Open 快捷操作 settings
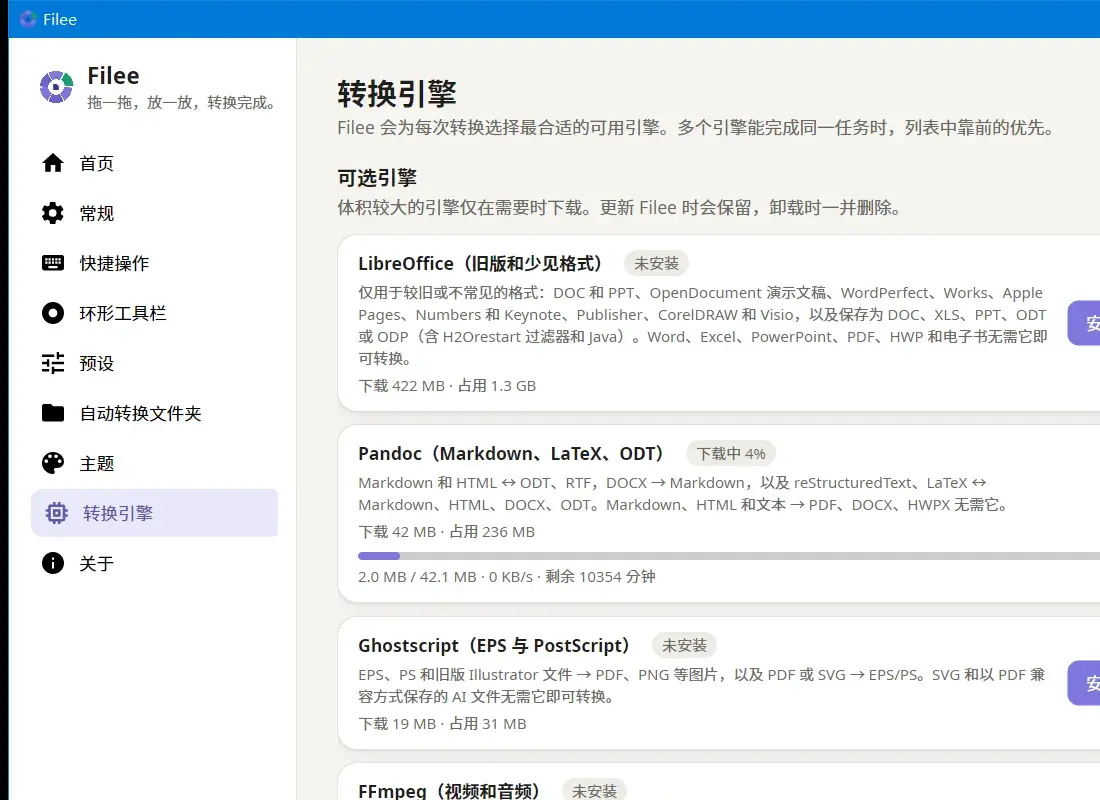This screenshot has width=1100, height=800. (x=154, y=263)
